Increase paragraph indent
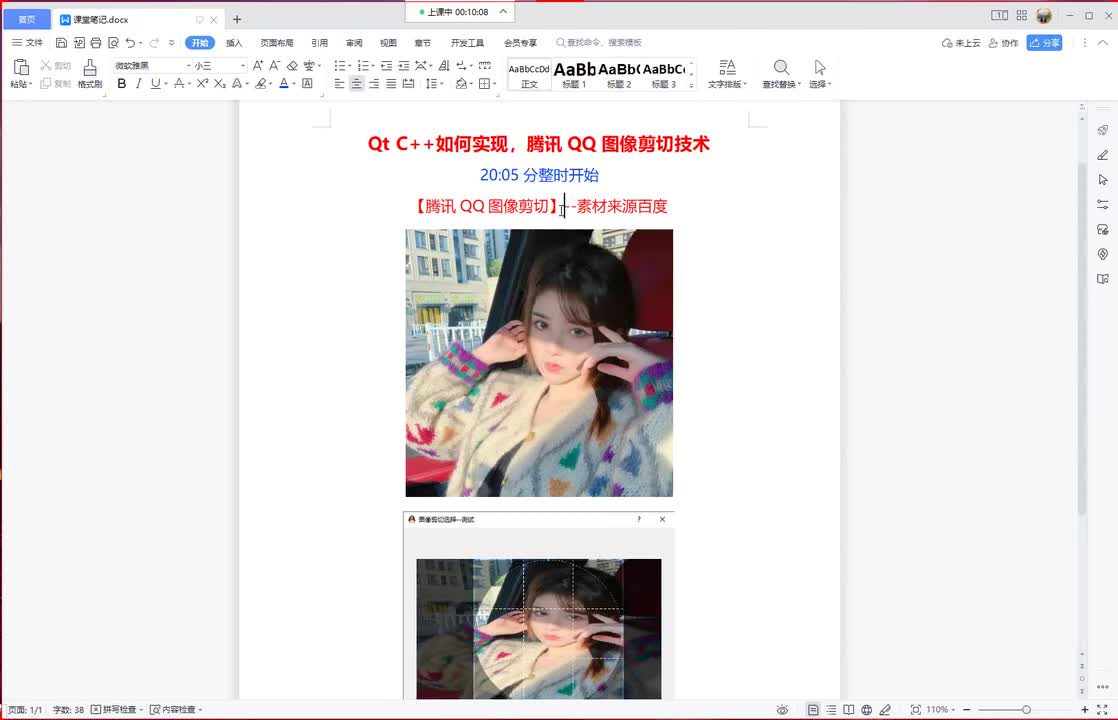The width and height of the screenshot is (1118, 720). pyautogui.click(x=404, y=66)
